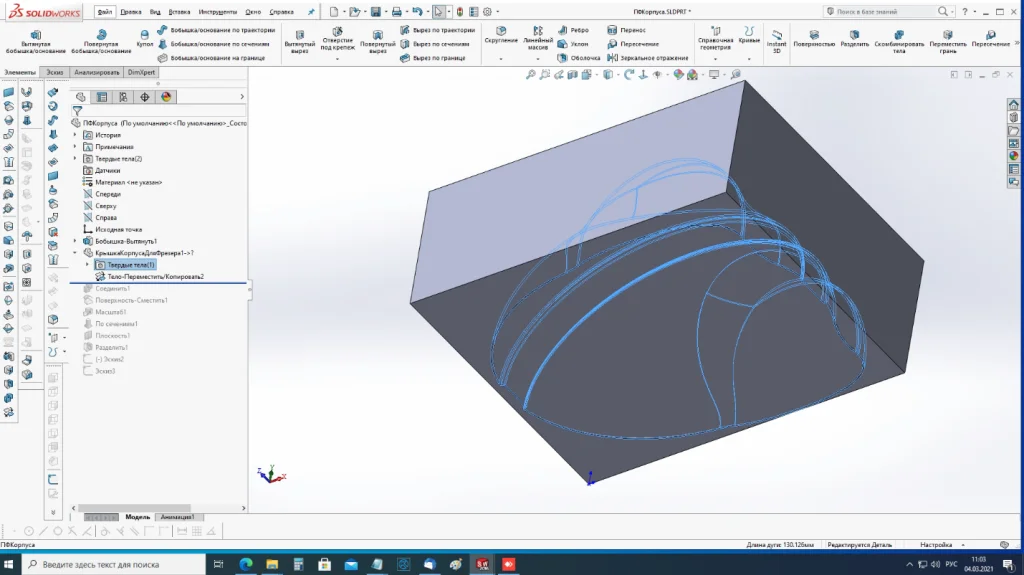Expand the Бобышка-Вытянуть1 feature
Screen dimensions: 1024x575
click(x=75, y=241)
